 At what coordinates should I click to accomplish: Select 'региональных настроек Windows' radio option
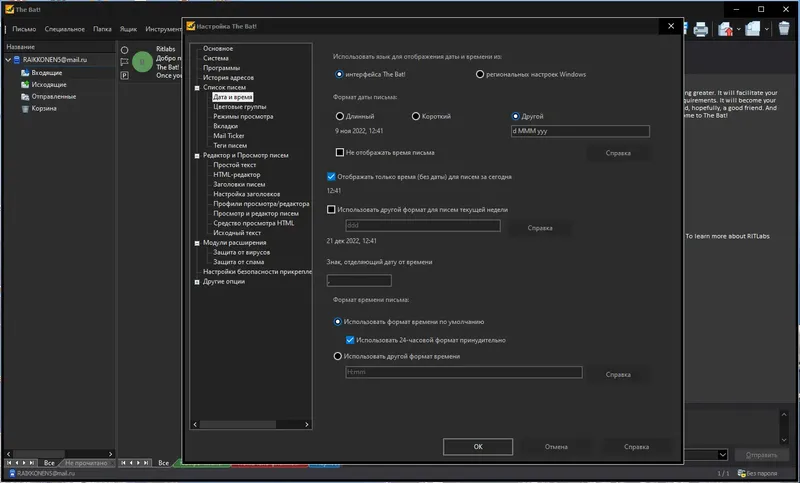(480, 74)
